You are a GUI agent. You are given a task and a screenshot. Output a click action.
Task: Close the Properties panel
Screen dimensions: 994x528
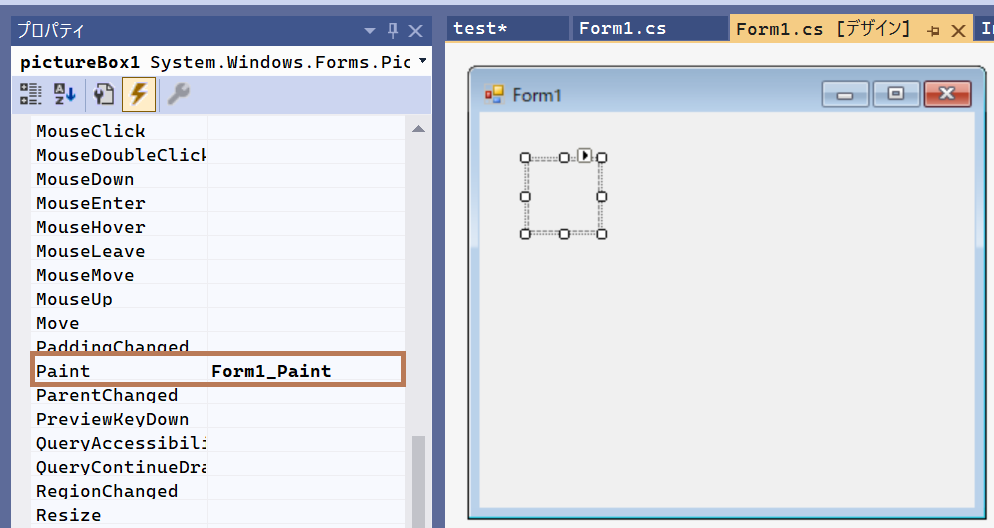point(415,30)
